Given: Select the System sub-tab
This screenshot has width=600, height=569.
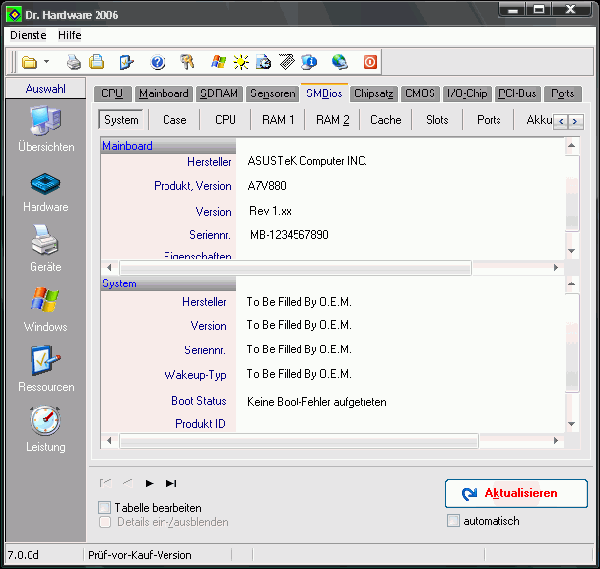Looking at the screenshot, I should coord(121,120).
